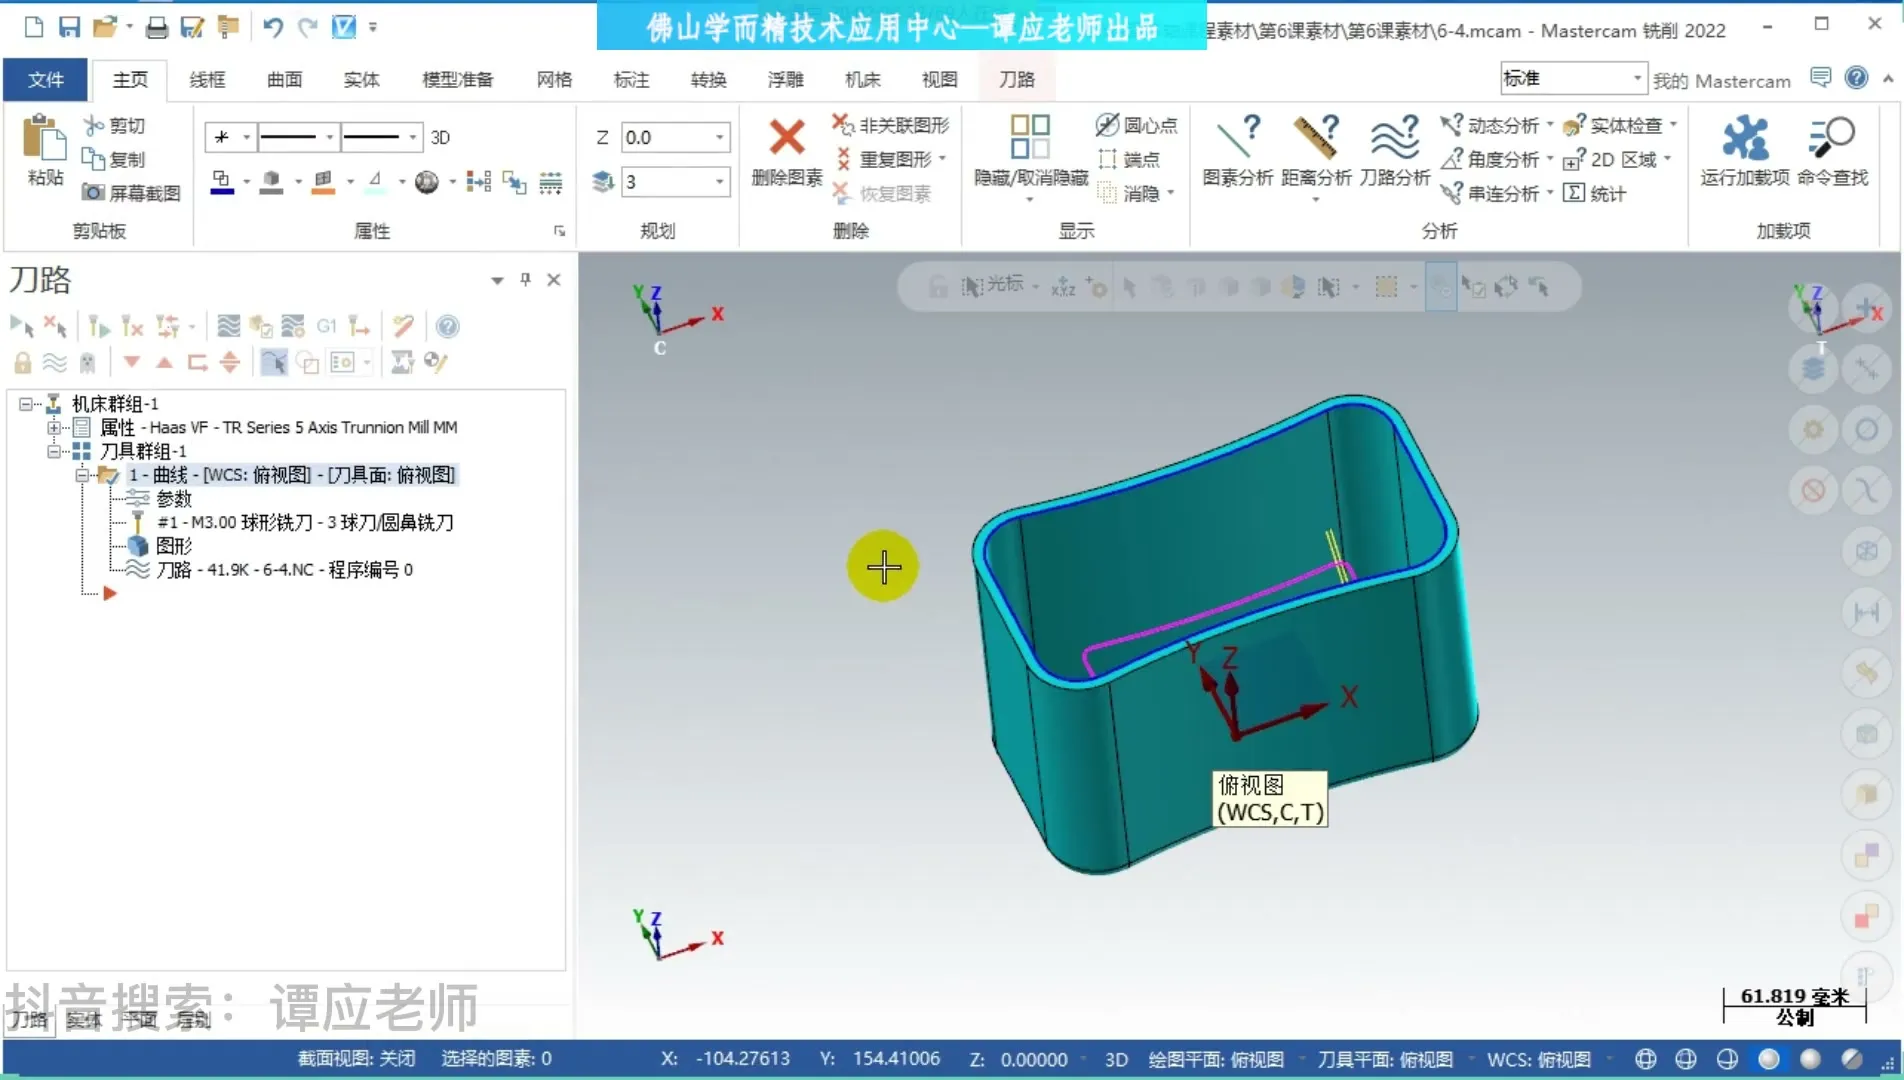Viewport: 1904px width, 1080px height.
Task: Expand the 属性 Haas VF tree node
Action: click(54, 428)
